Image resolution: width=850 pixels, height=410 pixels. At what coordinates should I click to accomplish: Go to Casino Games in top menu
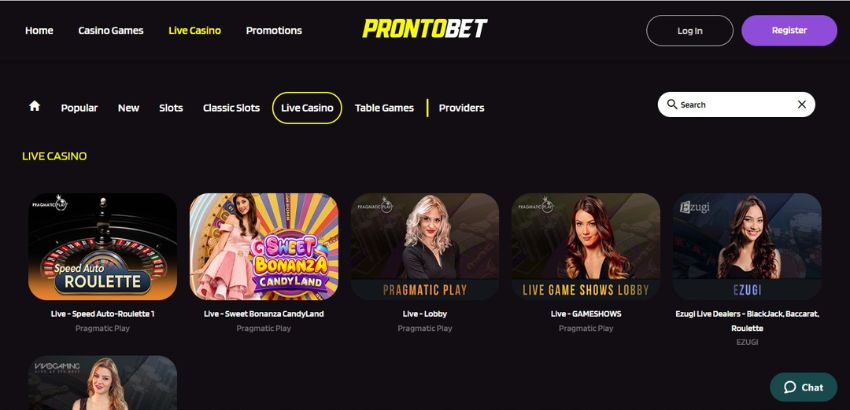point(111,30)
